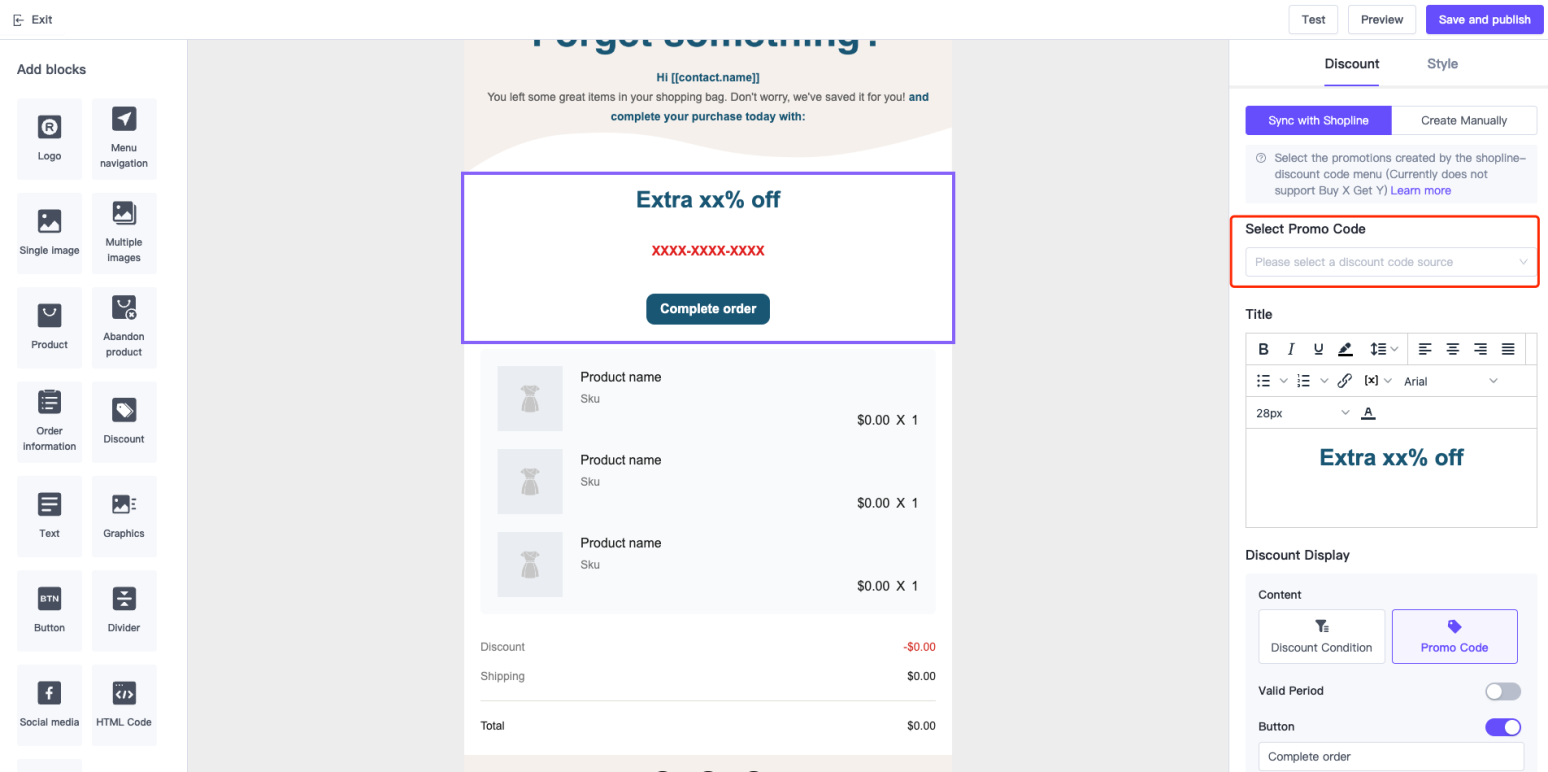Insert a Menu navigation block

click(x=124, y=140)
